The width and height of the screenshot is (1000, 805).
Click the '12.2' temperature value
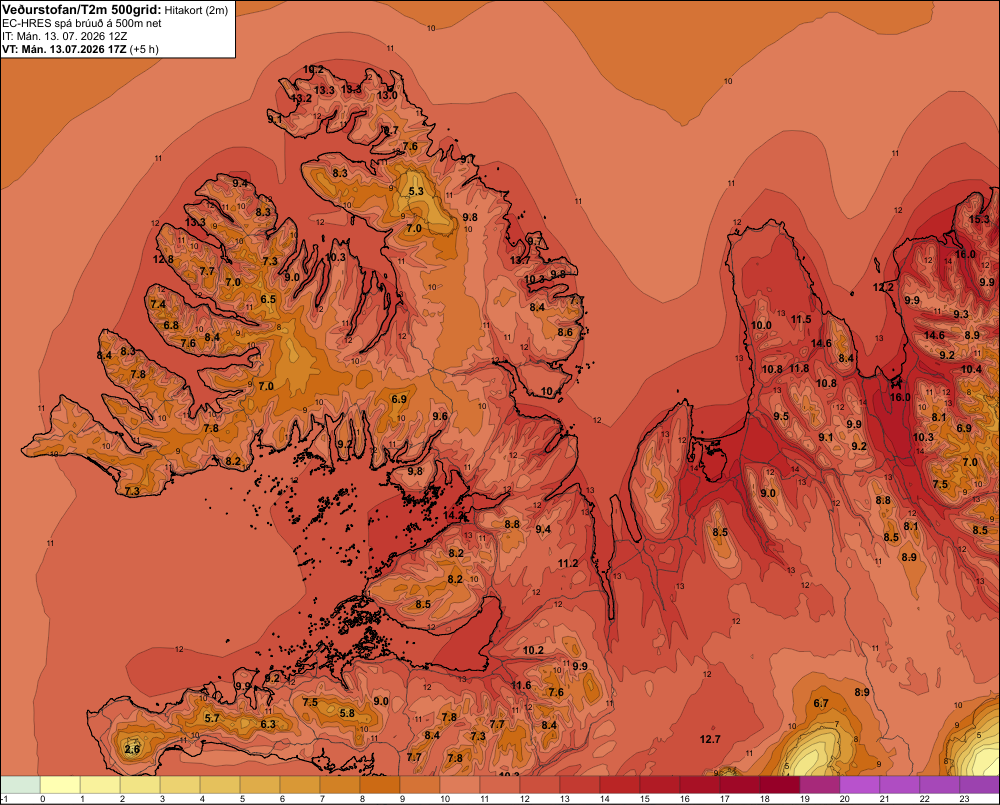click(883, 287)
